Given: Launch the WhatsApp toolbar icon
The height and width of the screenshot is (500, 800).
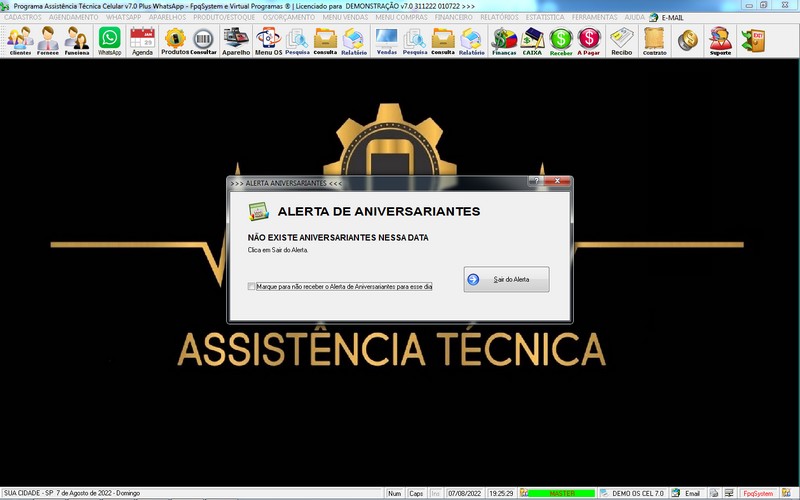Looking at the screenshot, I should pyautogui.click(x=110, y=41).
